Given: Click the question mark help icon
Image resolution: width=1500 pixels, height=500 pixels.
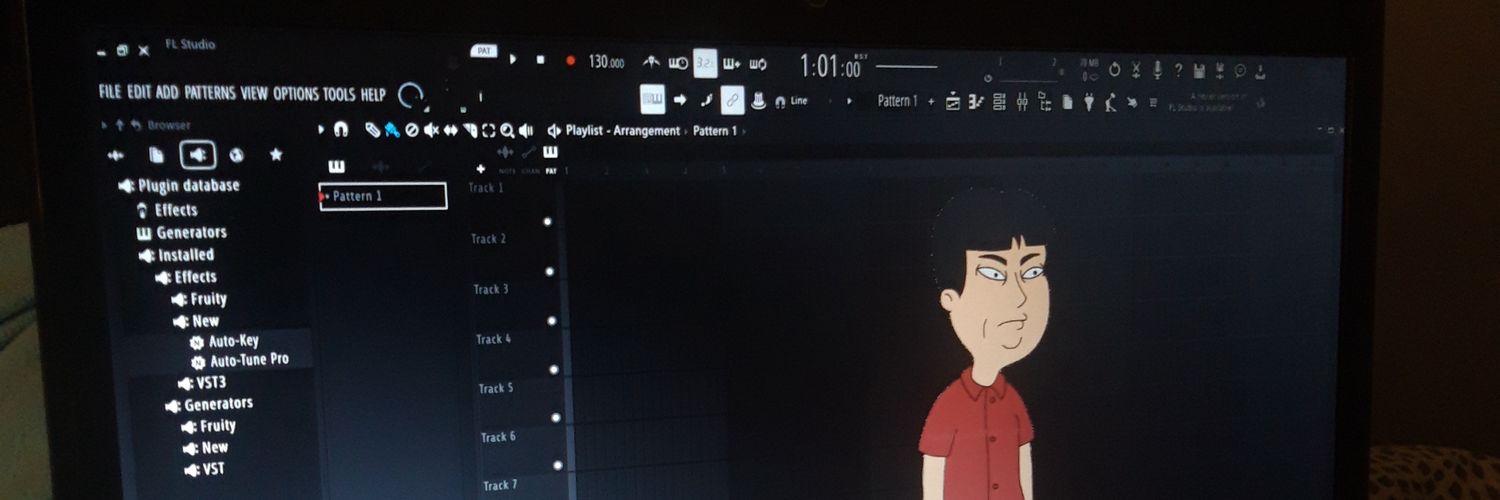Looking at the screenshot, I should pyautogui.click(x=1178, y=70).
